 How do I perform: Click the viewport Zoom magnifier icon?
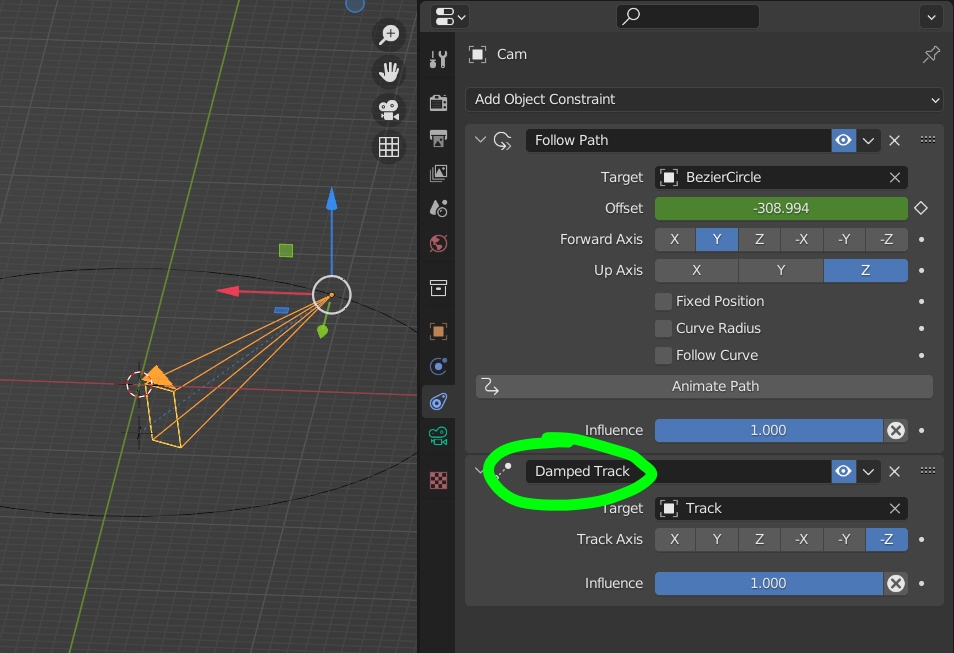tap(388, 34)
